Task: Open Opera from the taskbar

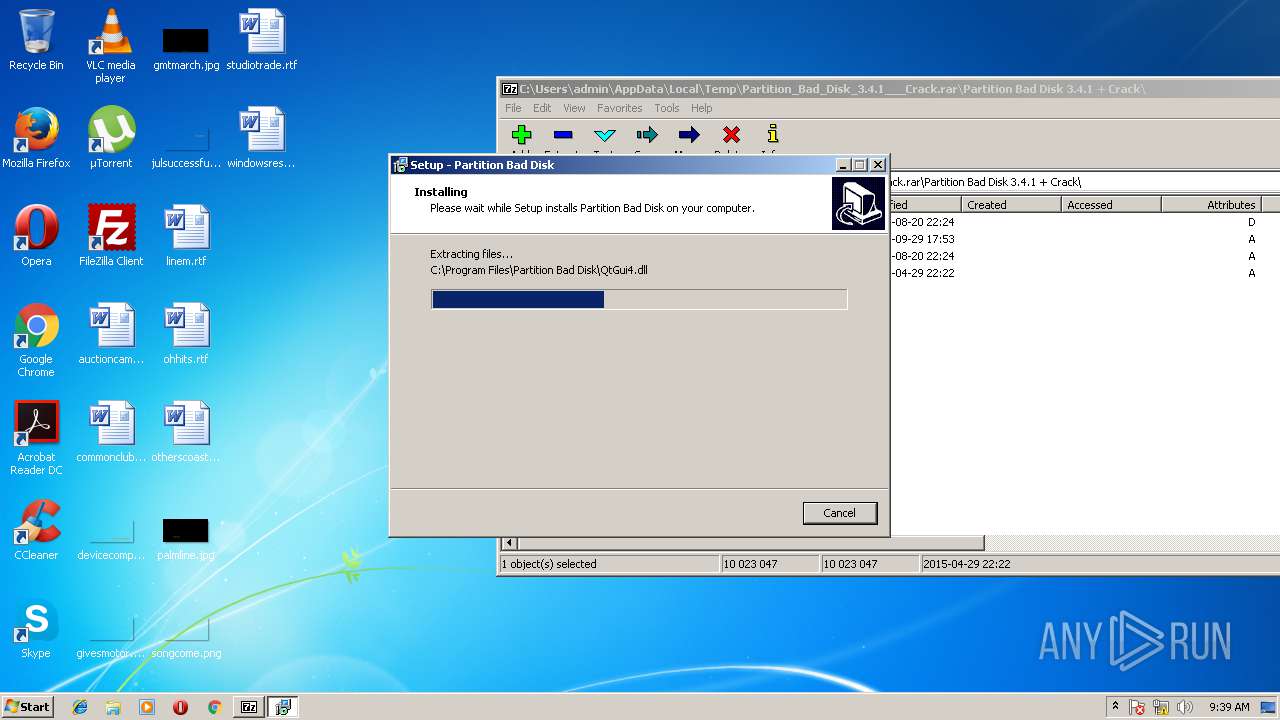Action: click(180, 707)
